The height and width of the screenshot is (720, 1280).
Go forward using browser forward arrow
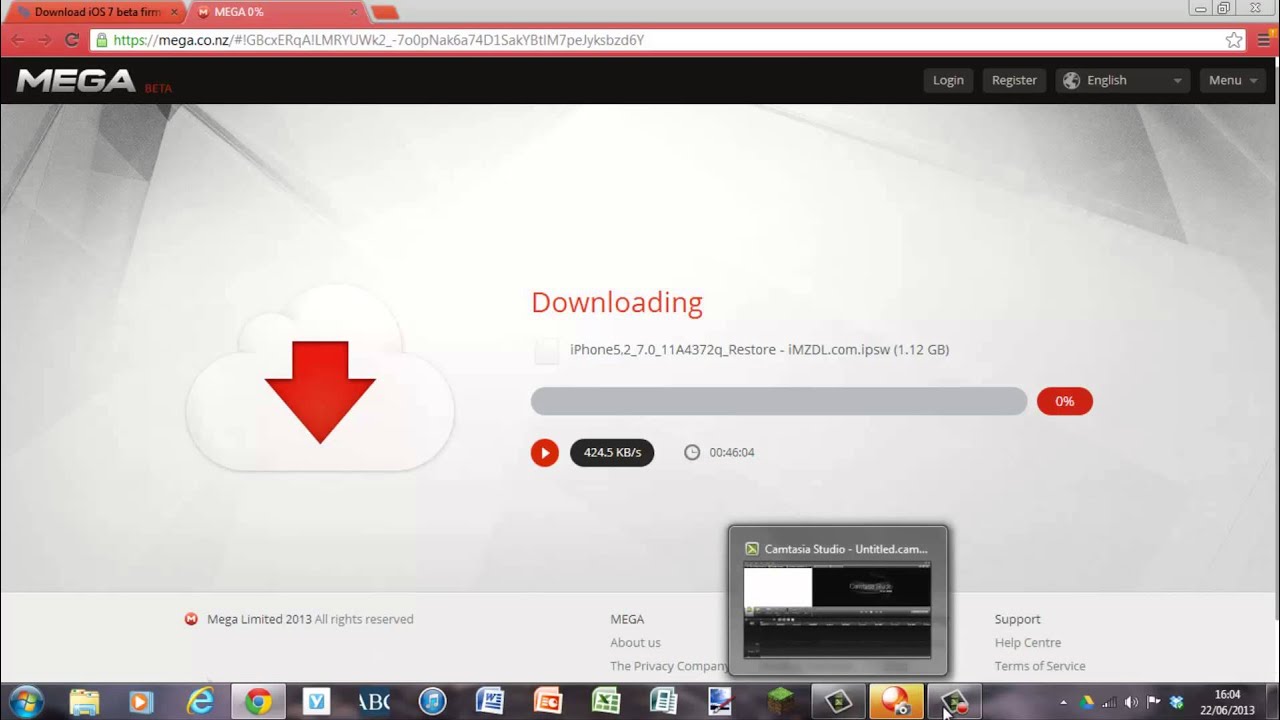(44, 40)
